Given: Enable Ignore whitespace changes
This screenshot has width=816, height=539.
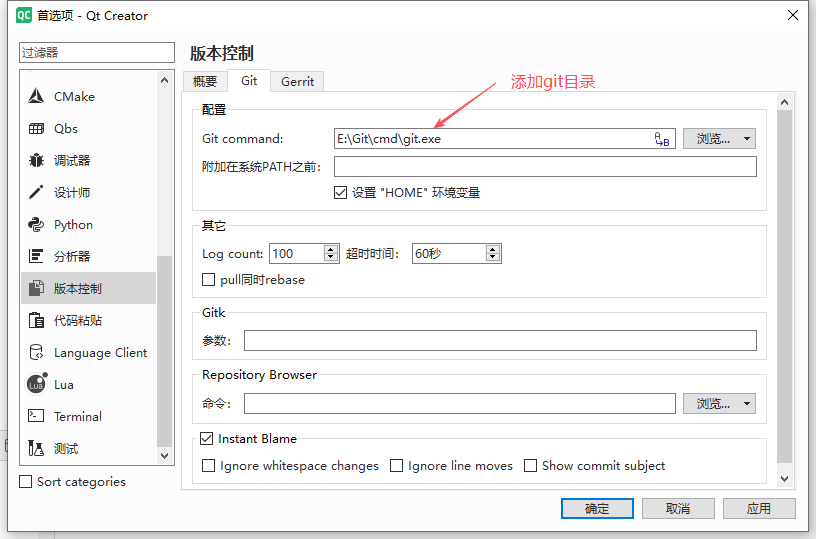Looking at the screenshot, I should point(208,466).
